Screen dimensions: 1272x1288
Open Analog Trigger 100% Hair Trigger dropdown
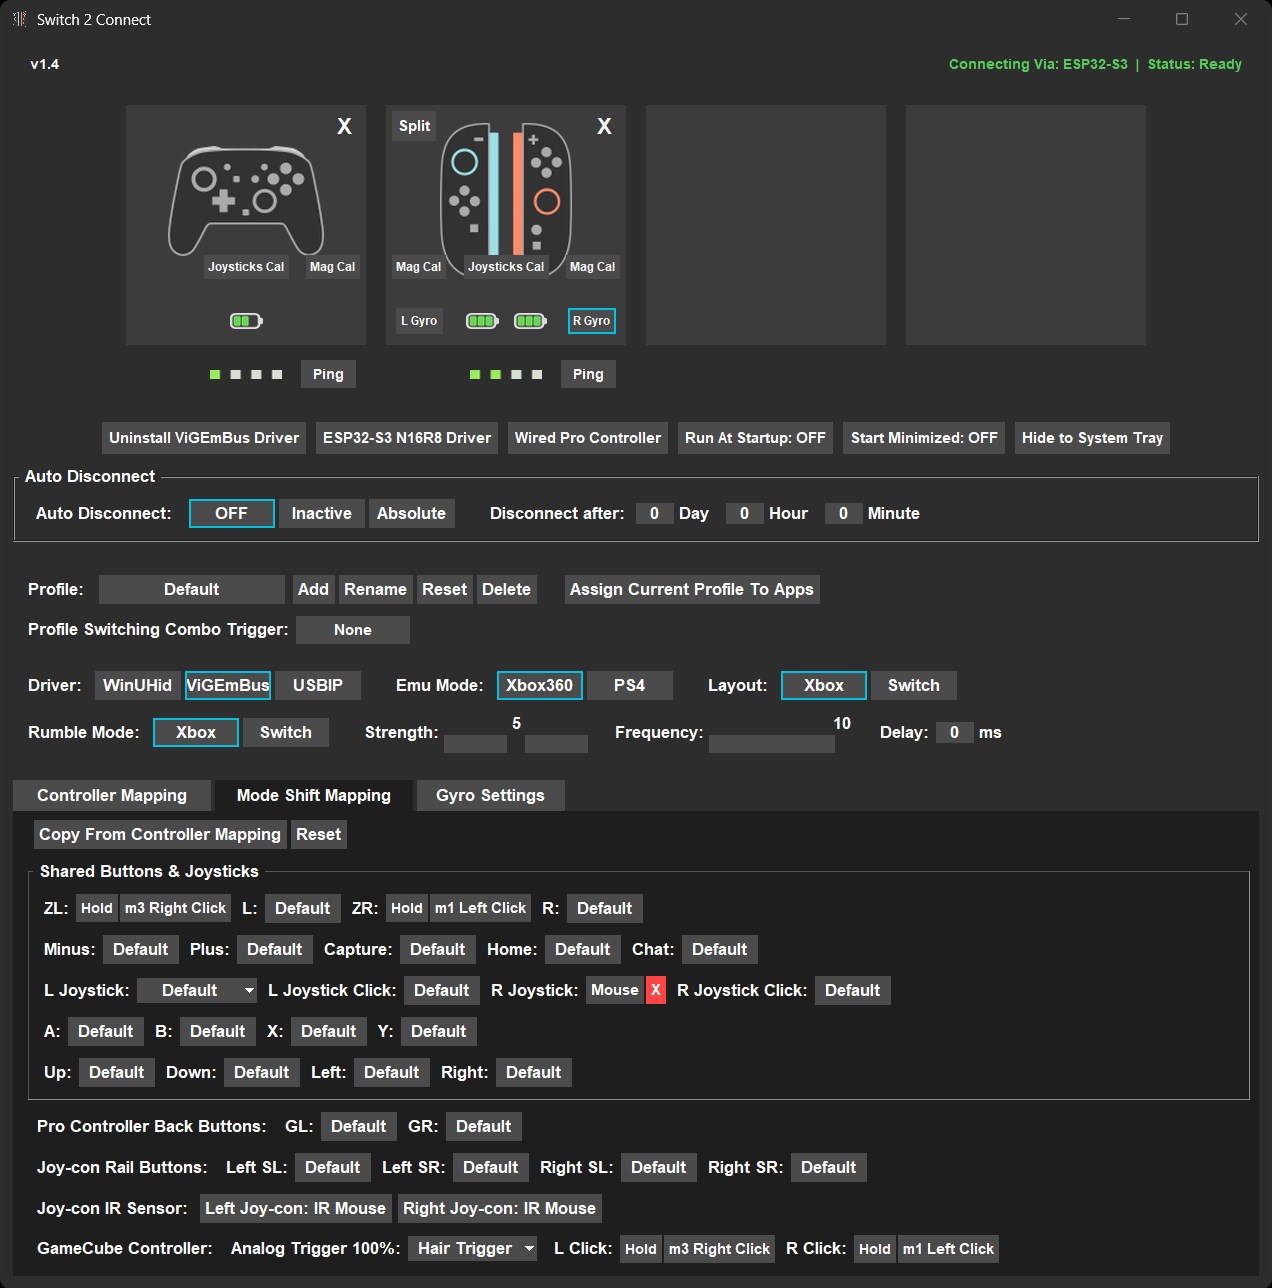[x=472, y=1248]
